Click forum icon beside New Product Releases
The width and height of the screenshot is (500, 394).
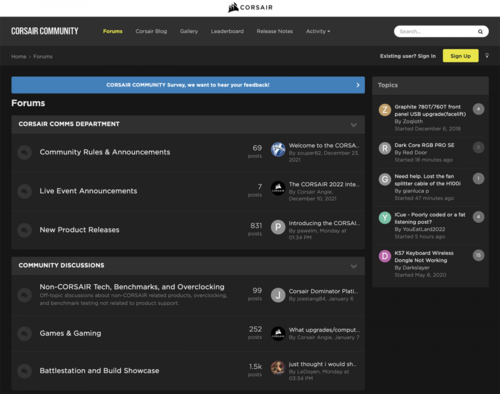click(x=24, y=230)
